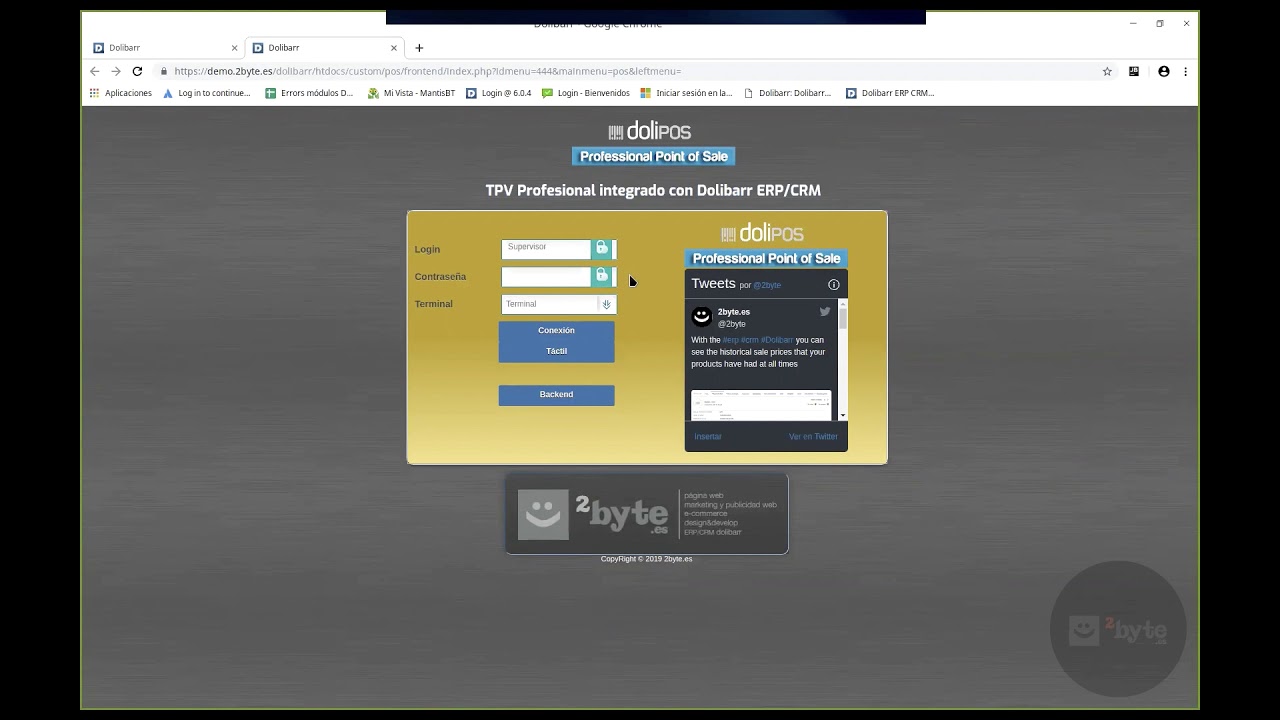
Task: Open the Dolibarr ERP CRM... bookmark
Action: tap(890, 93)
